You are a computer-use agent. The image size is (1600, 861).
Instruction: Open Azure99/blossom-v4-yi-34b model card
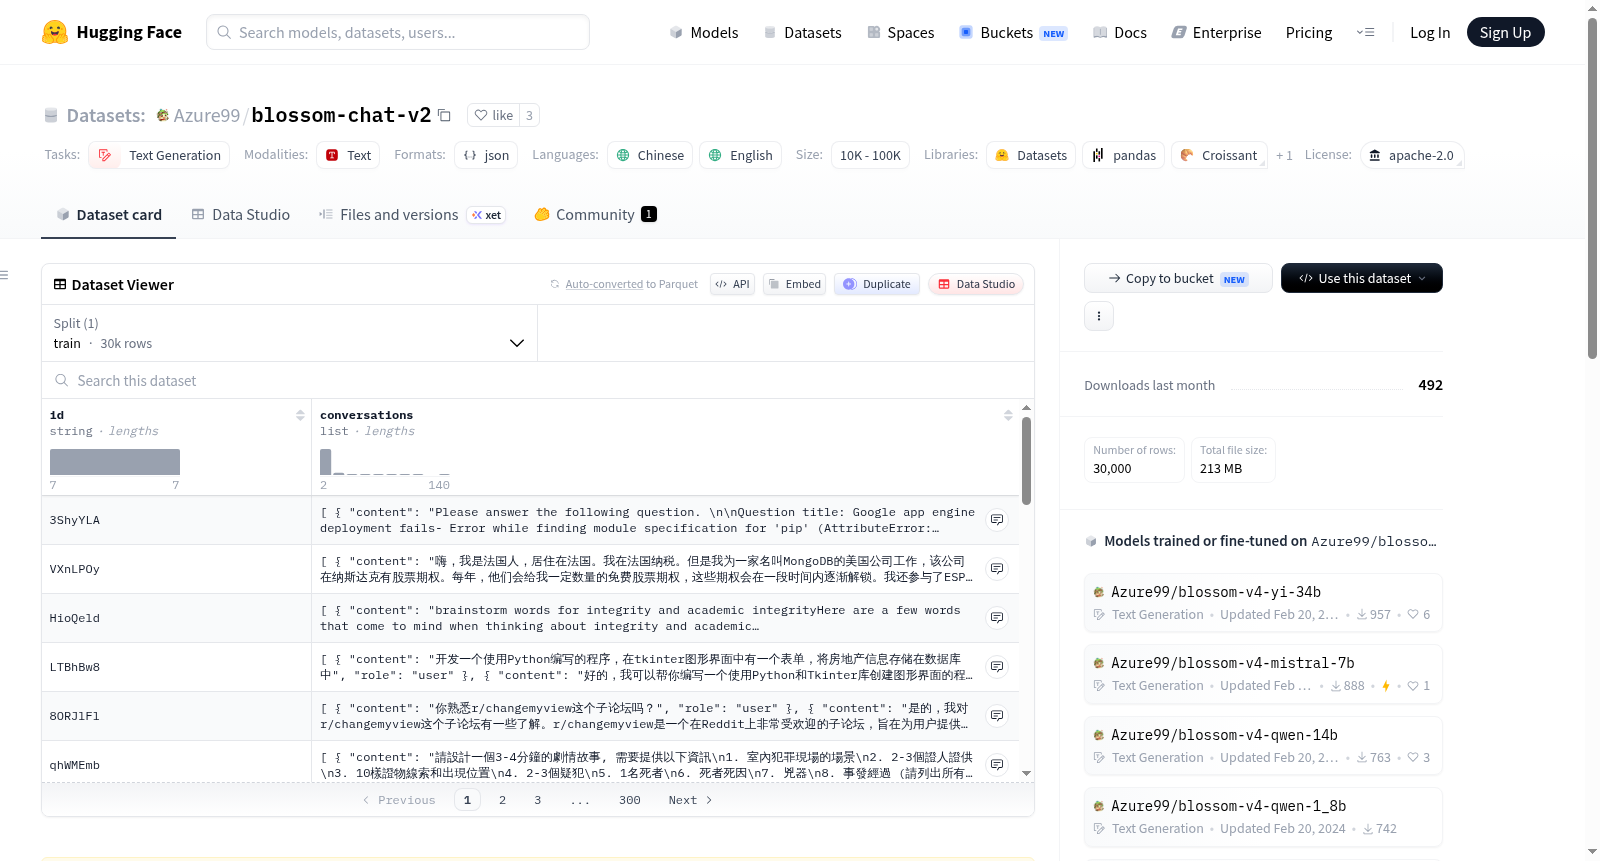coord(1263,603)
